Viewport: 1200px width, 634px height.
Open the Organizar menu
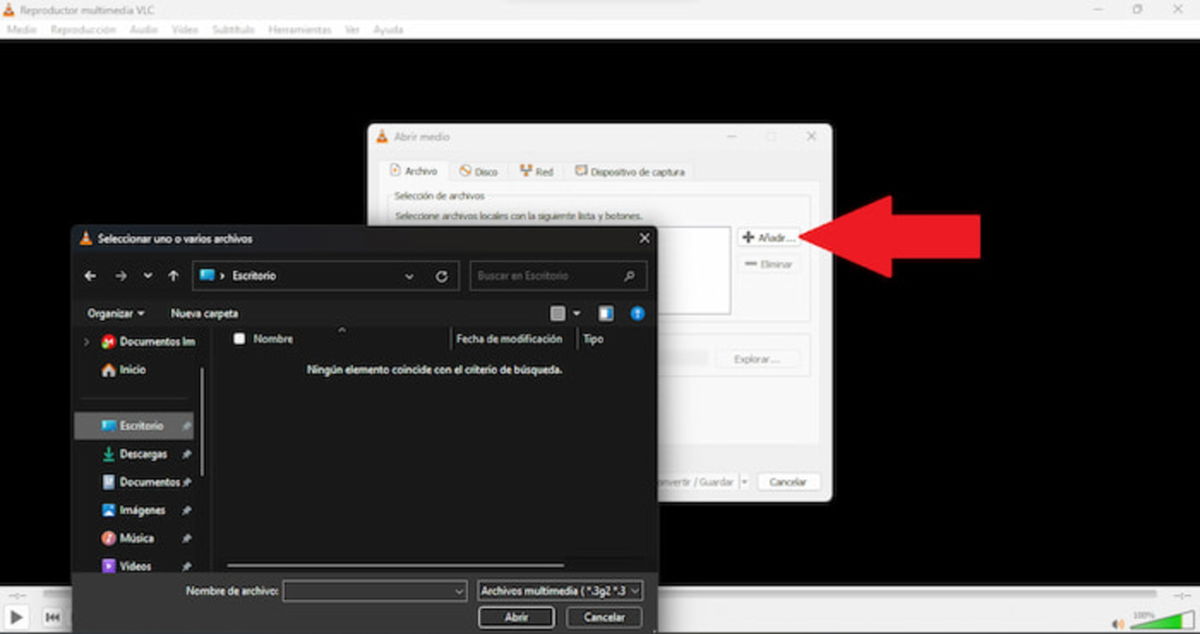click(x=116, y=313)
